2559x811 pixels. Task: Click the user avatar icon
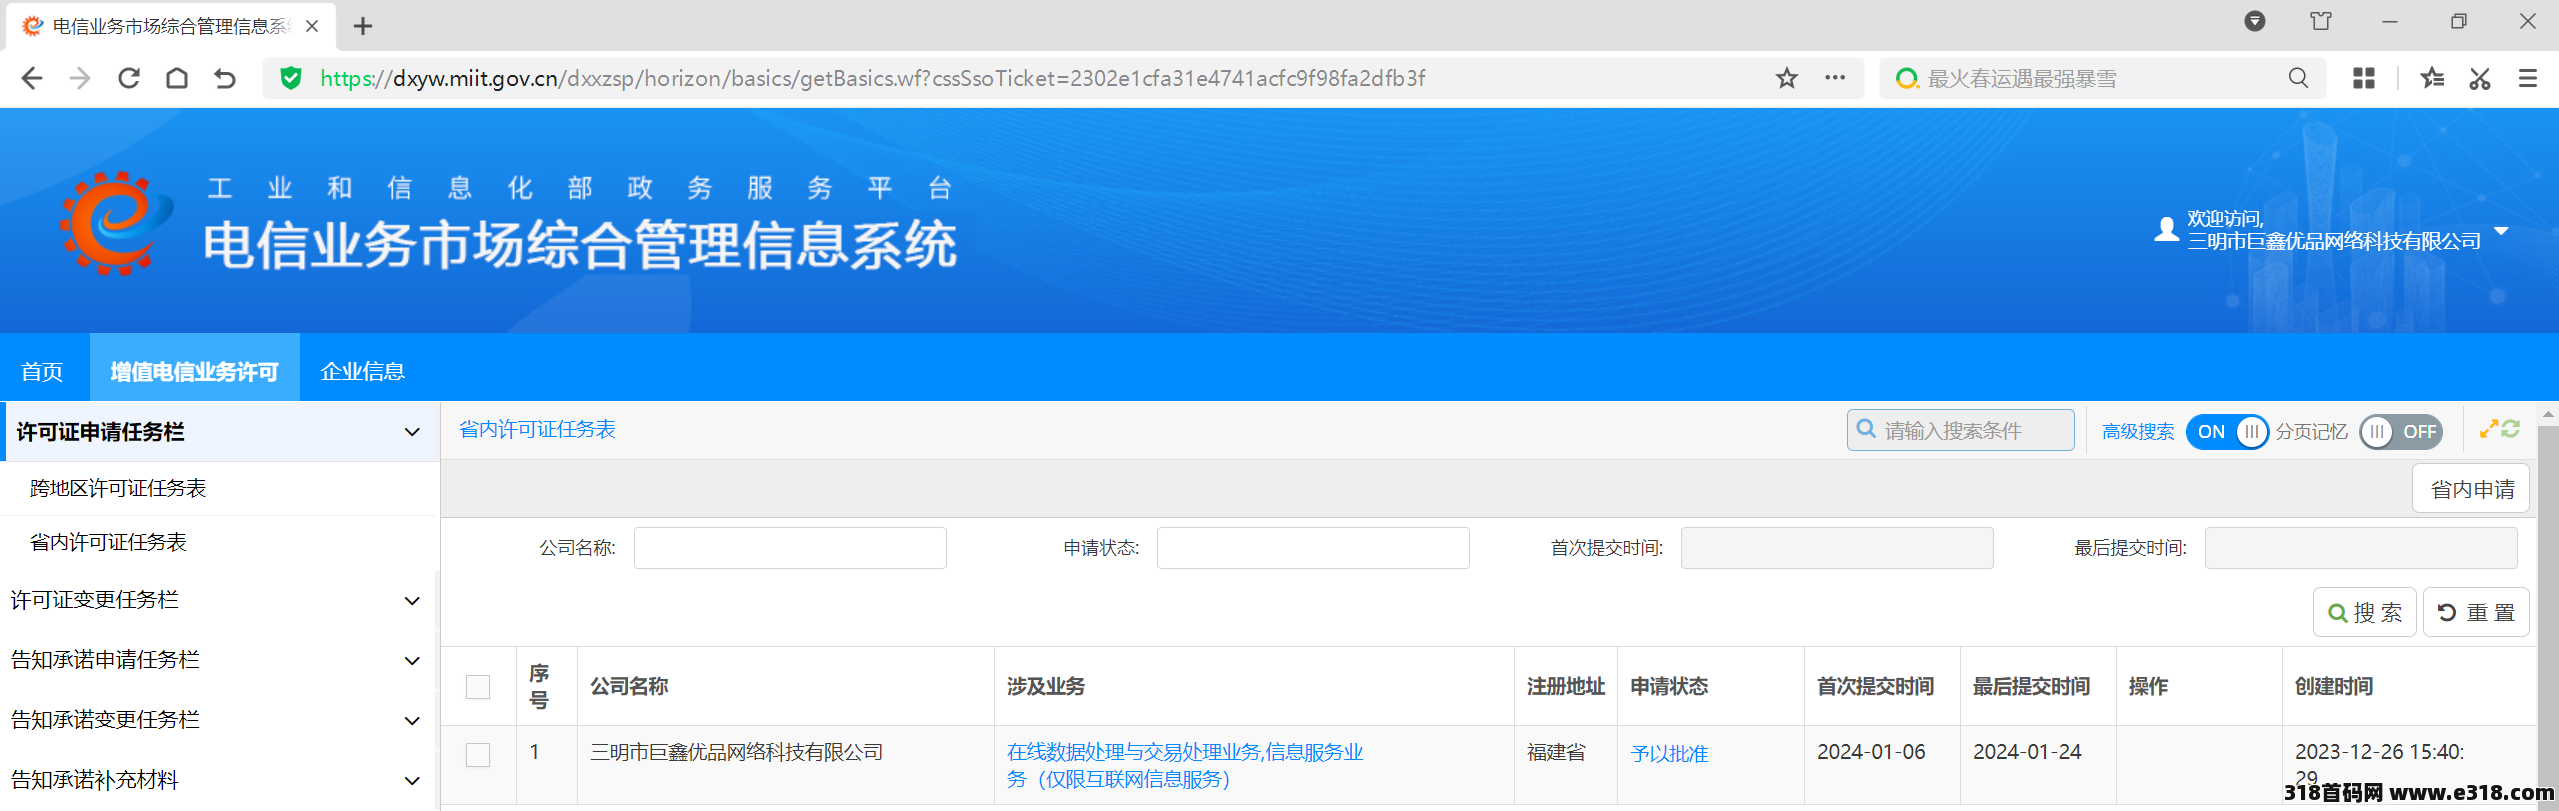(2167, 230)
